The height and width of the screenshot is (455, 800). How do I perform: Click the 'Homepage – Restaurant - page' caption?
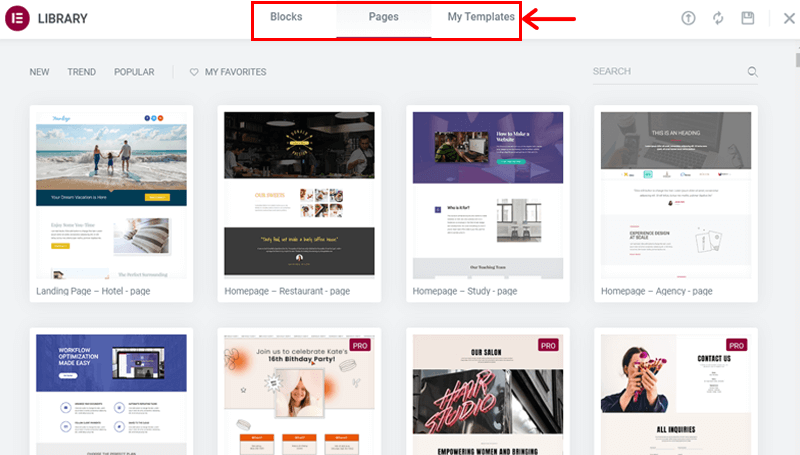(x=287, y=291)
